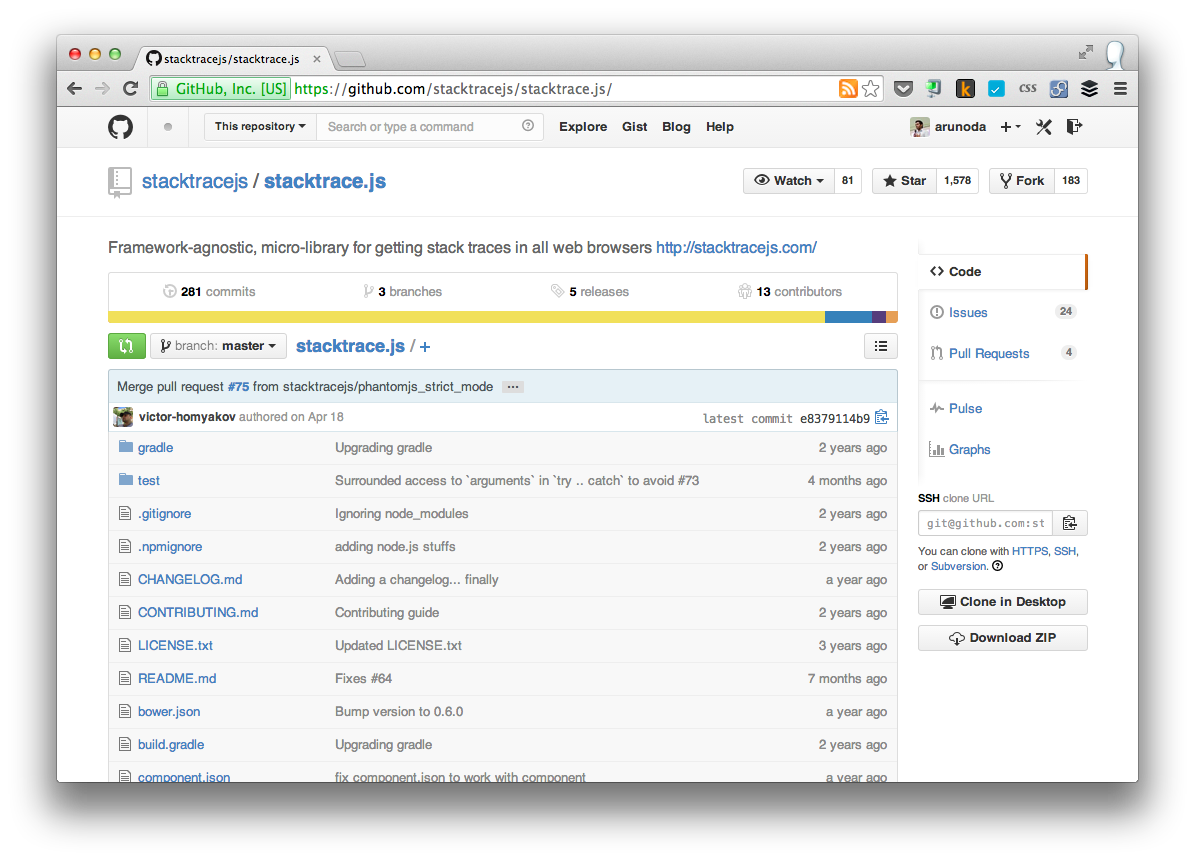The image size is (1195, 861).
Task: Copy SSH clone URL to clipboard
Action: tap(1070, 523)
